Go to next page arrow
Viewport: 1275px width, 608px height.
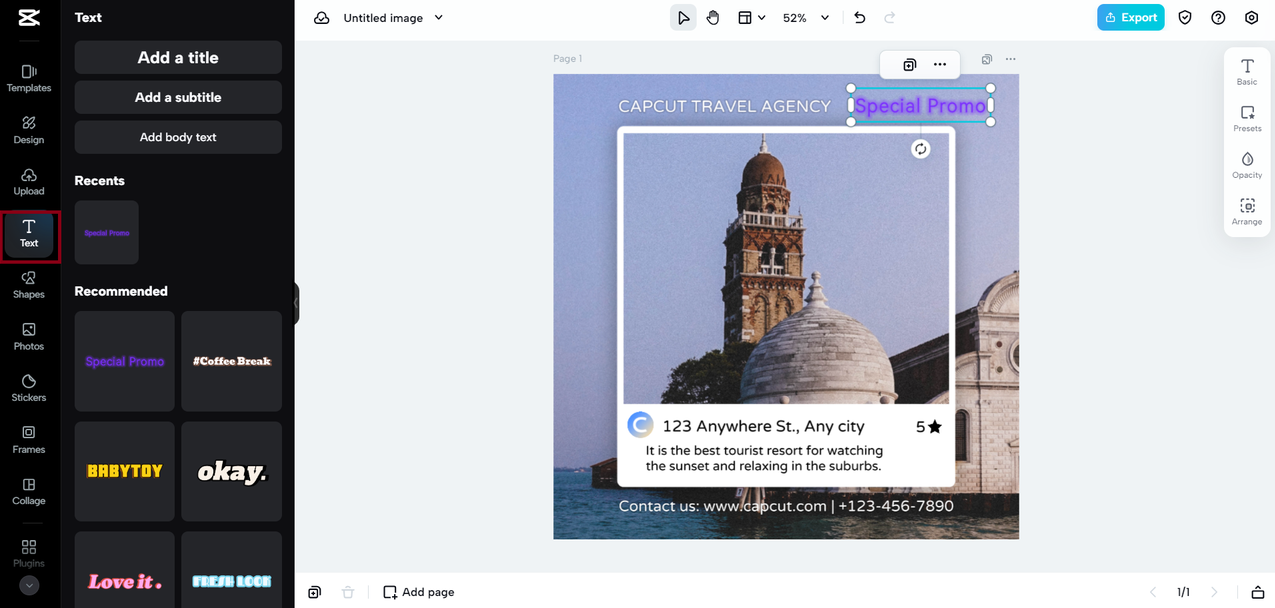pyautogui.click(x=1213, y=592)
